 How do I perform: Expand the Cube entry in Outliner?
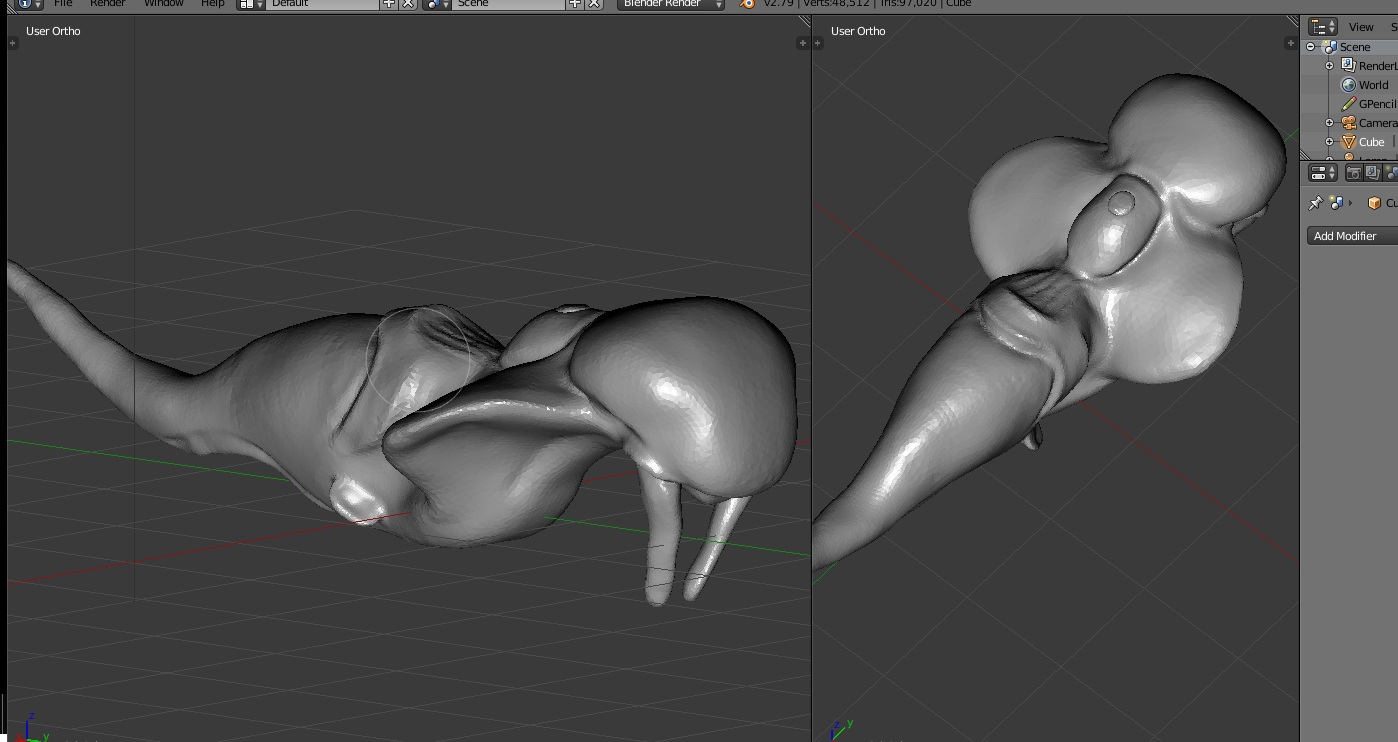point(1330,142)
